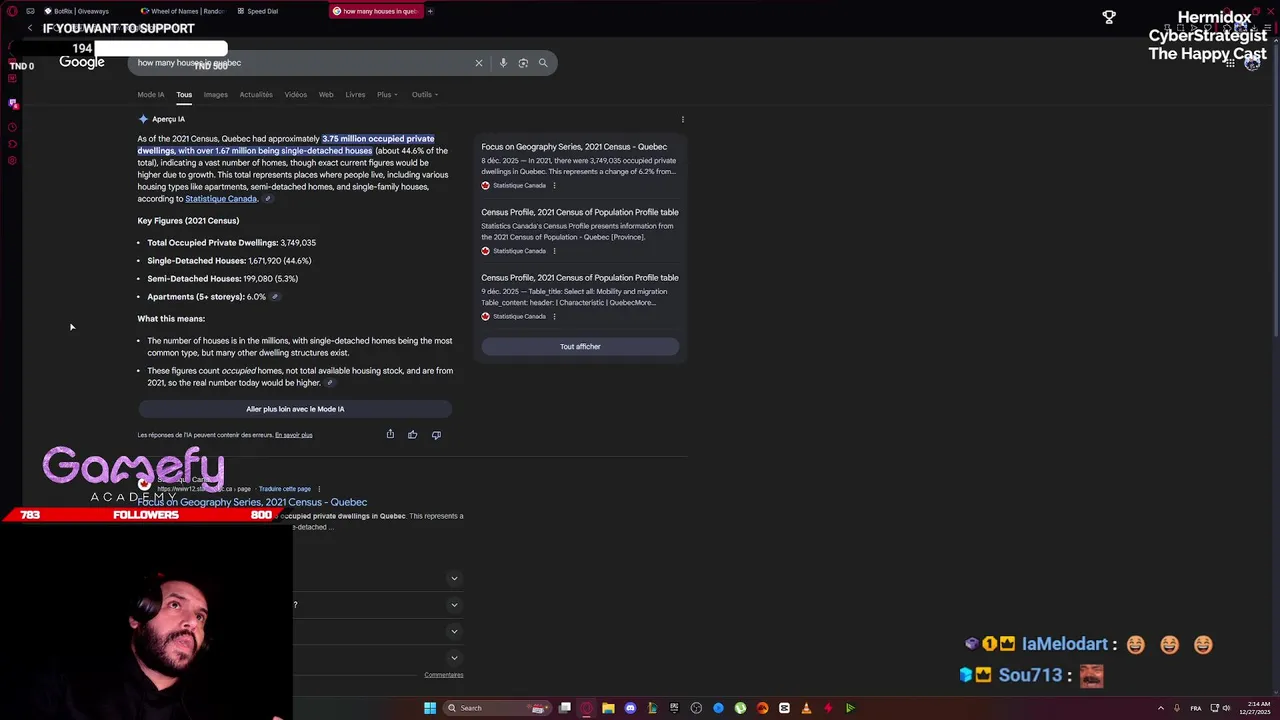Viewport: 1280px width, 720px height.
Task: Click FRA language indicator in taskbar
Action: point(1196,708)
